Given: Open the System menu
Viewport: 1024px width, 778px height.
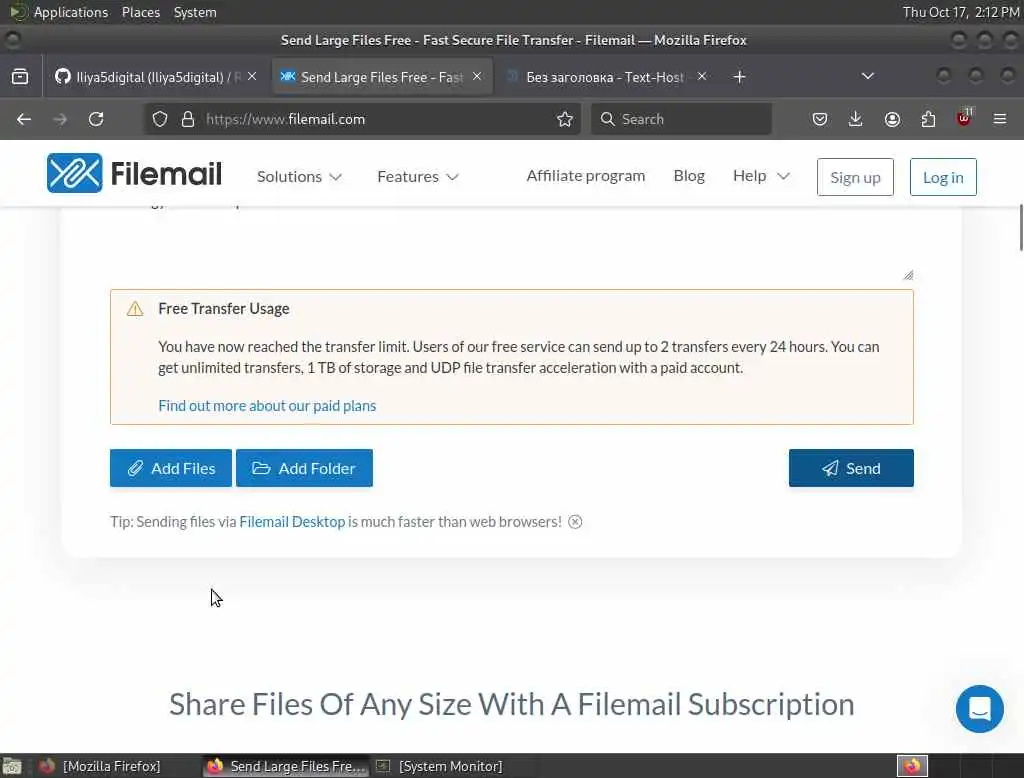Looking at the screenshot, I should point(195,12).
